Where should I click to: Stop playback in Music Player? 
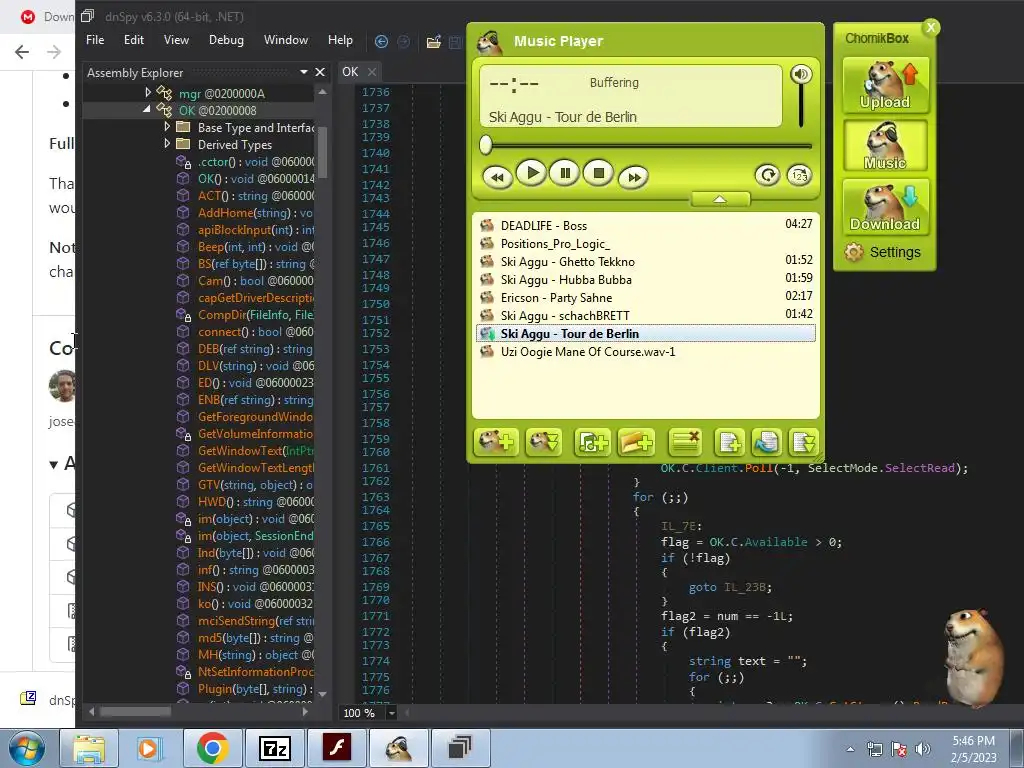point(598,174)
